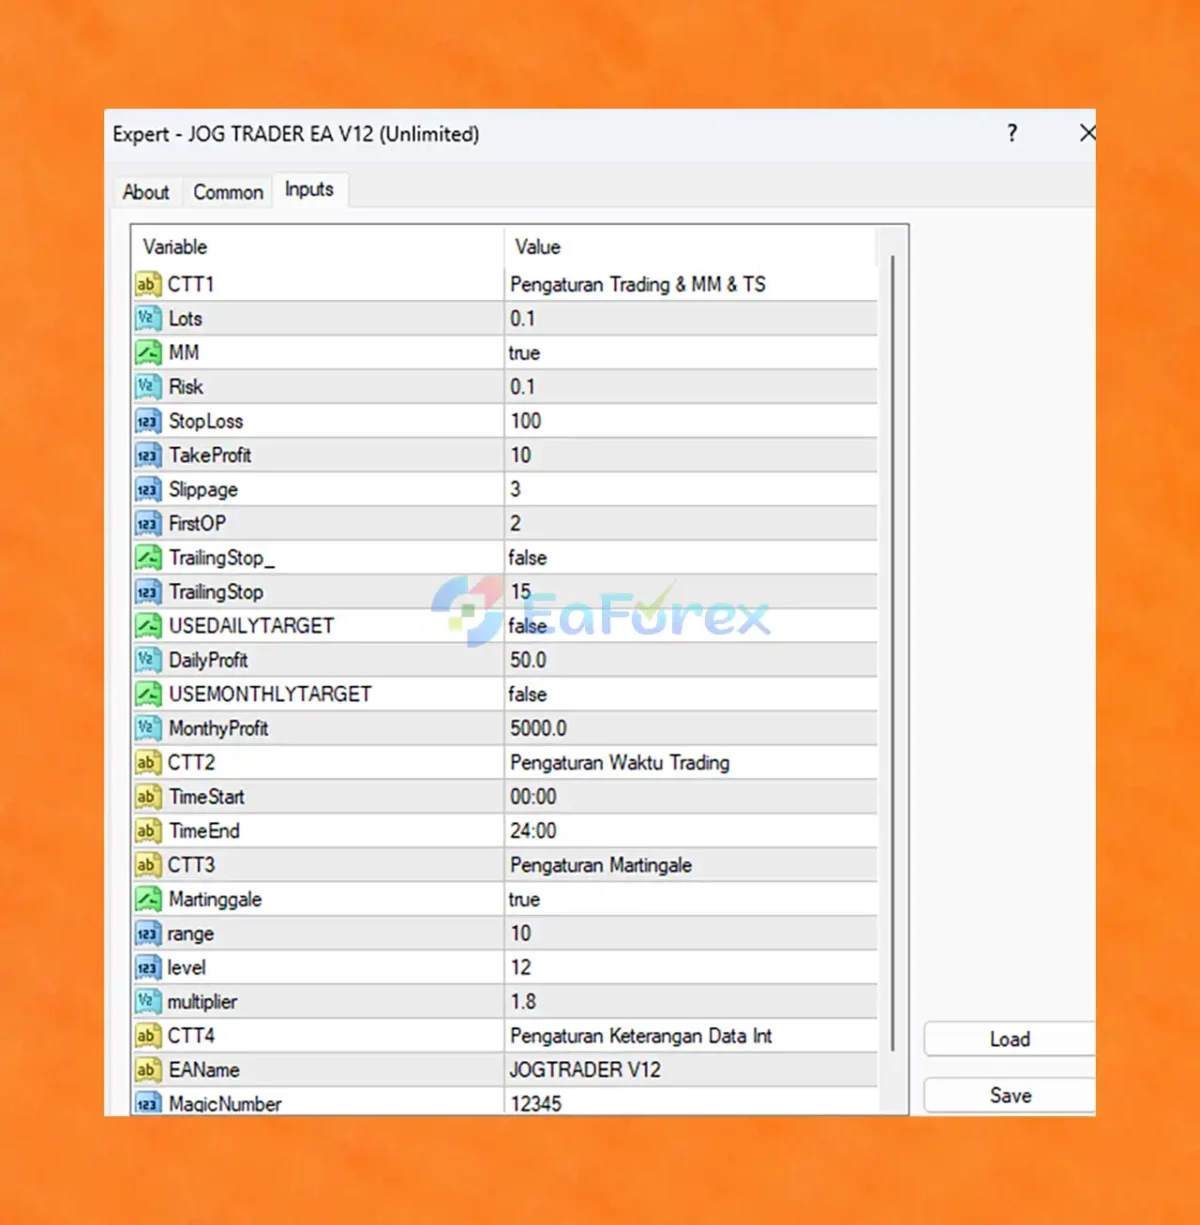Click the vertical scrollbar of inputs list

[892, 652]
